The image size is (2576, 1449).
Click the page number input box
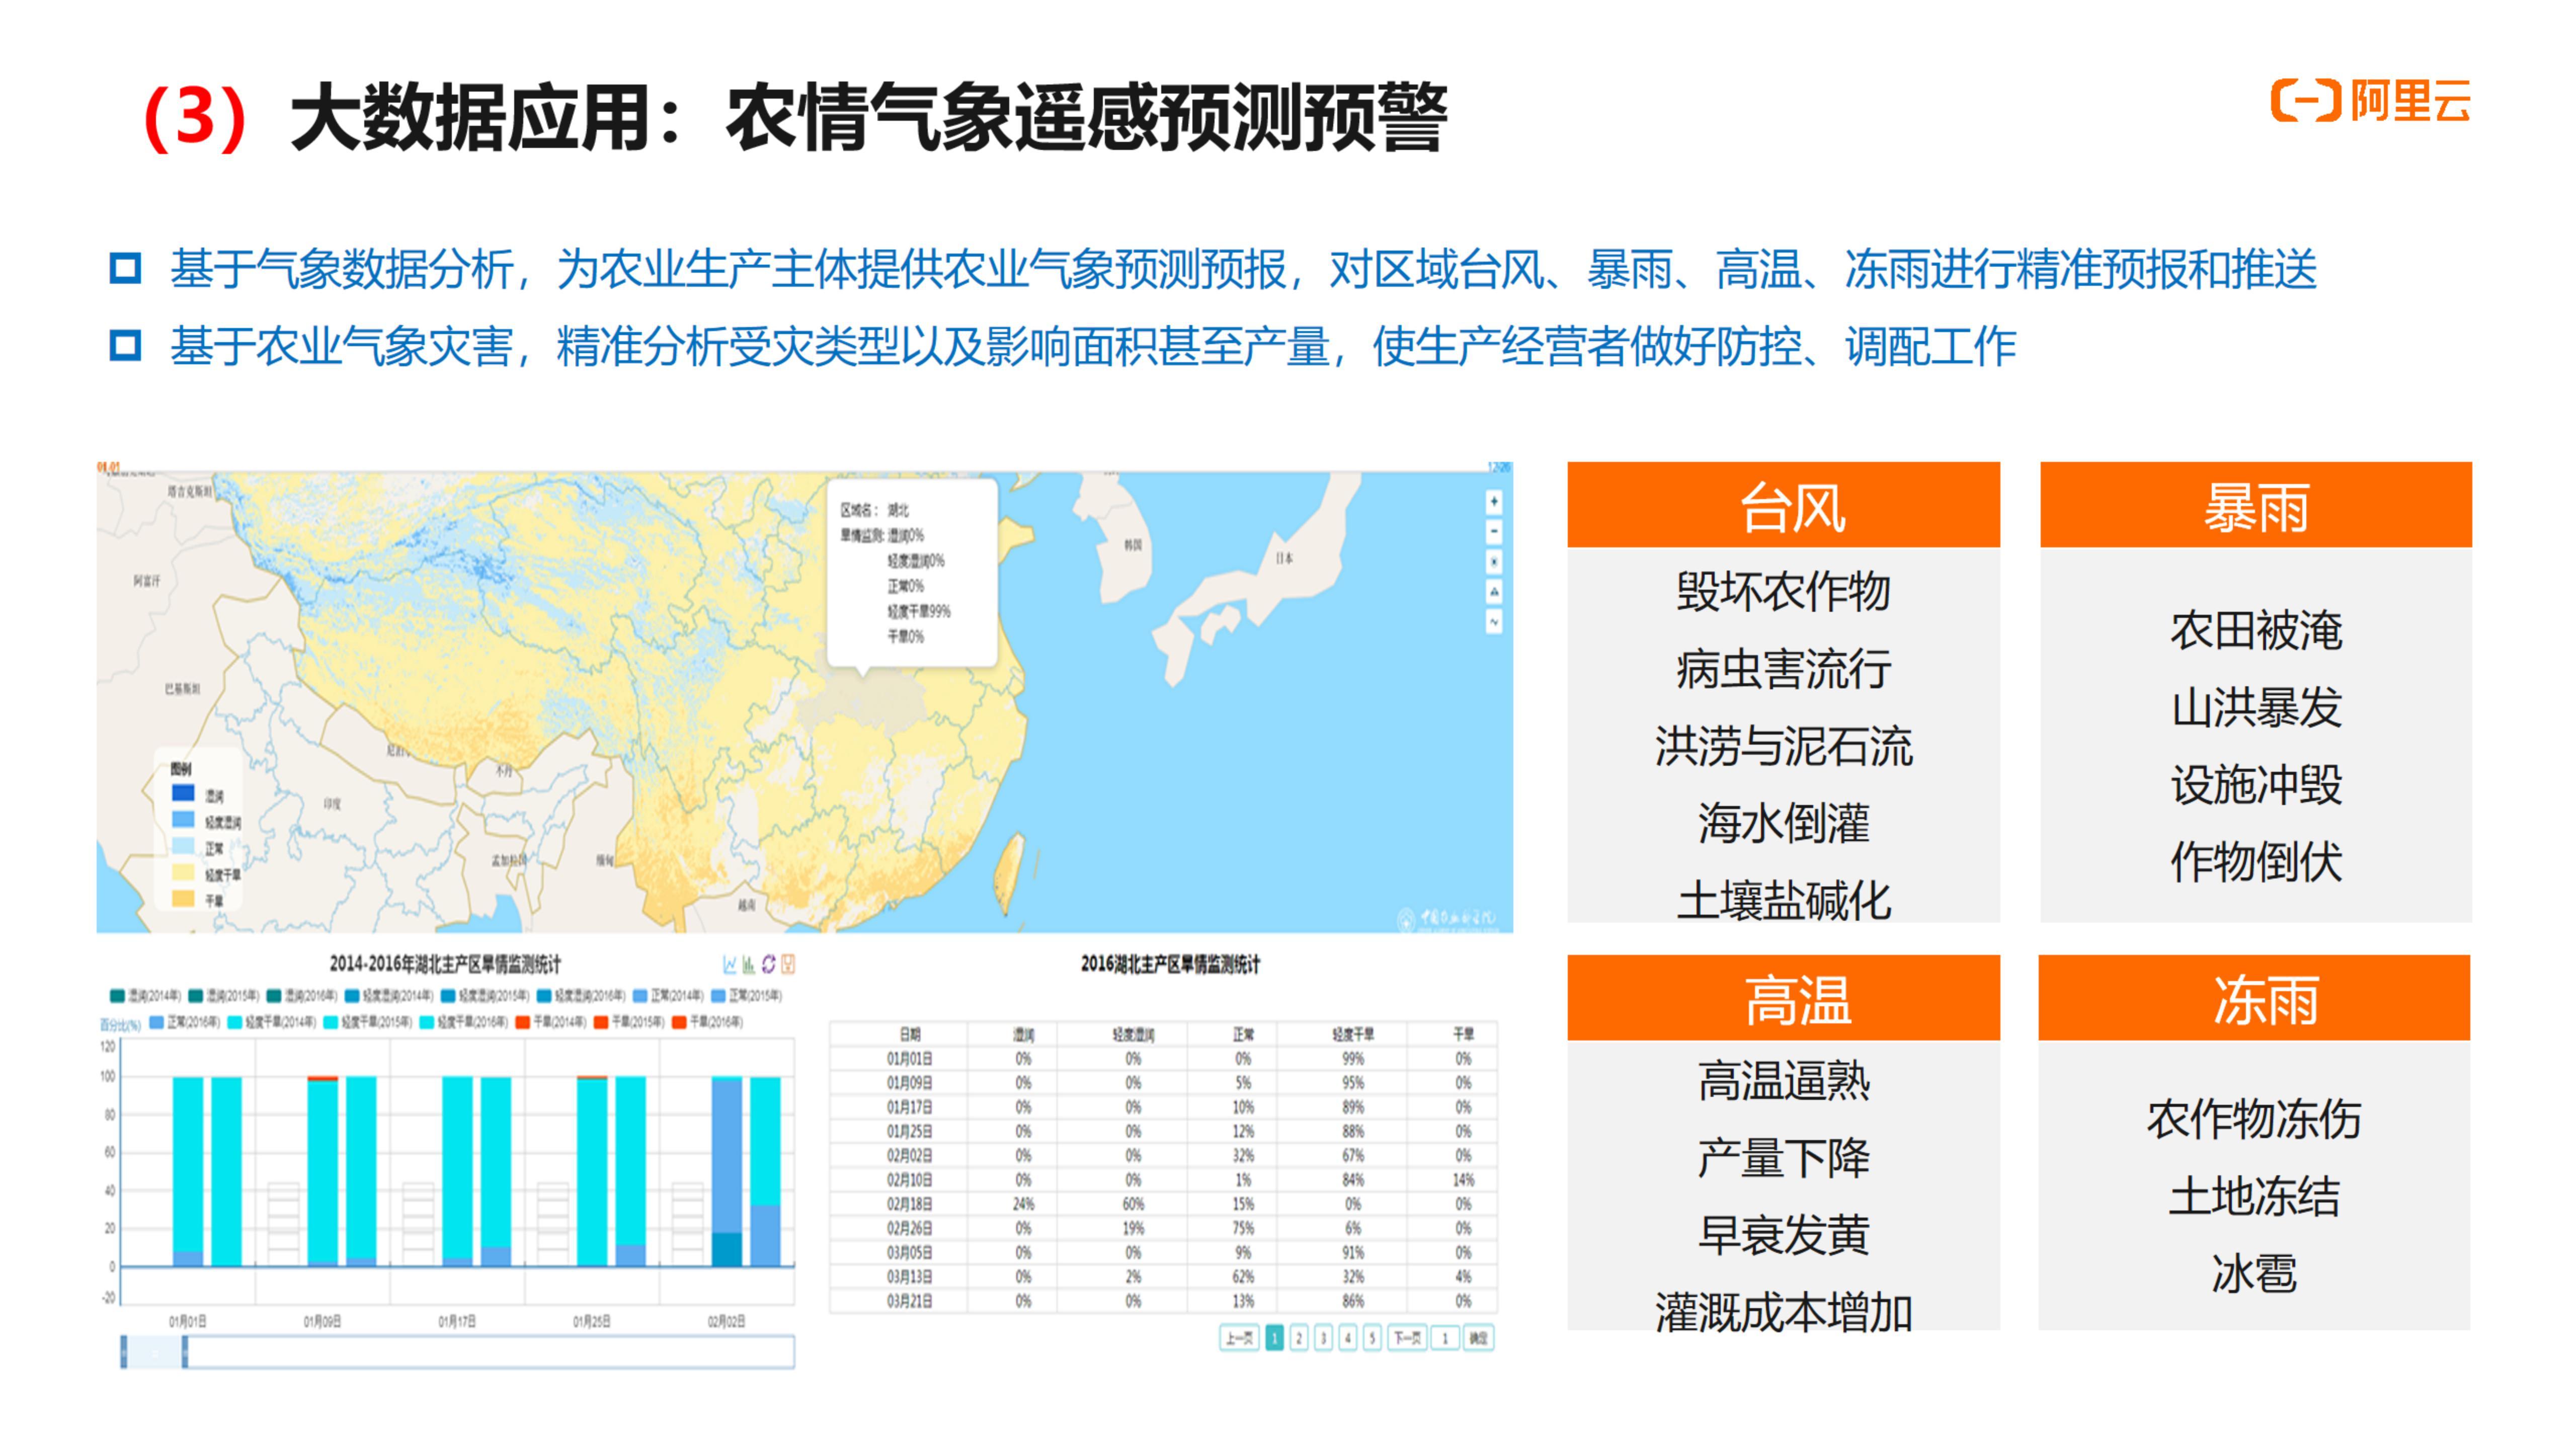[1445, 1338]
